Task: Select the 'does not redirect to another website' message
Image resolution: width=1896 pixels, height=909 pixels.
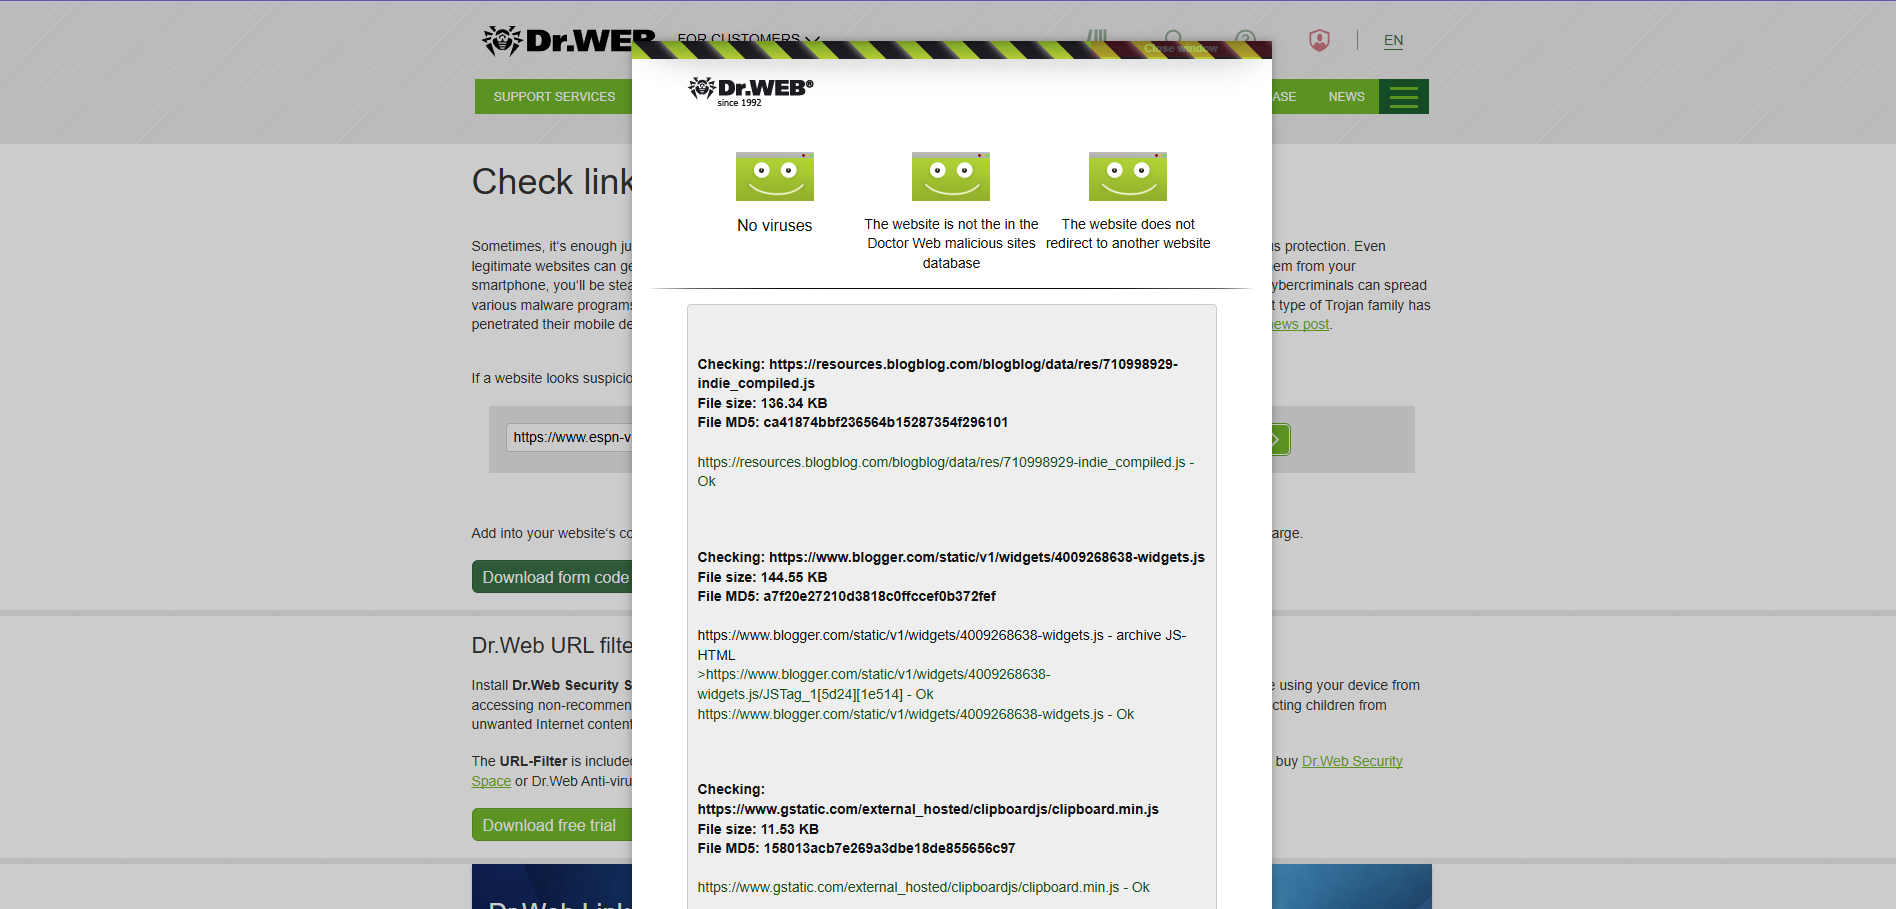Action: coord(1128,234)
